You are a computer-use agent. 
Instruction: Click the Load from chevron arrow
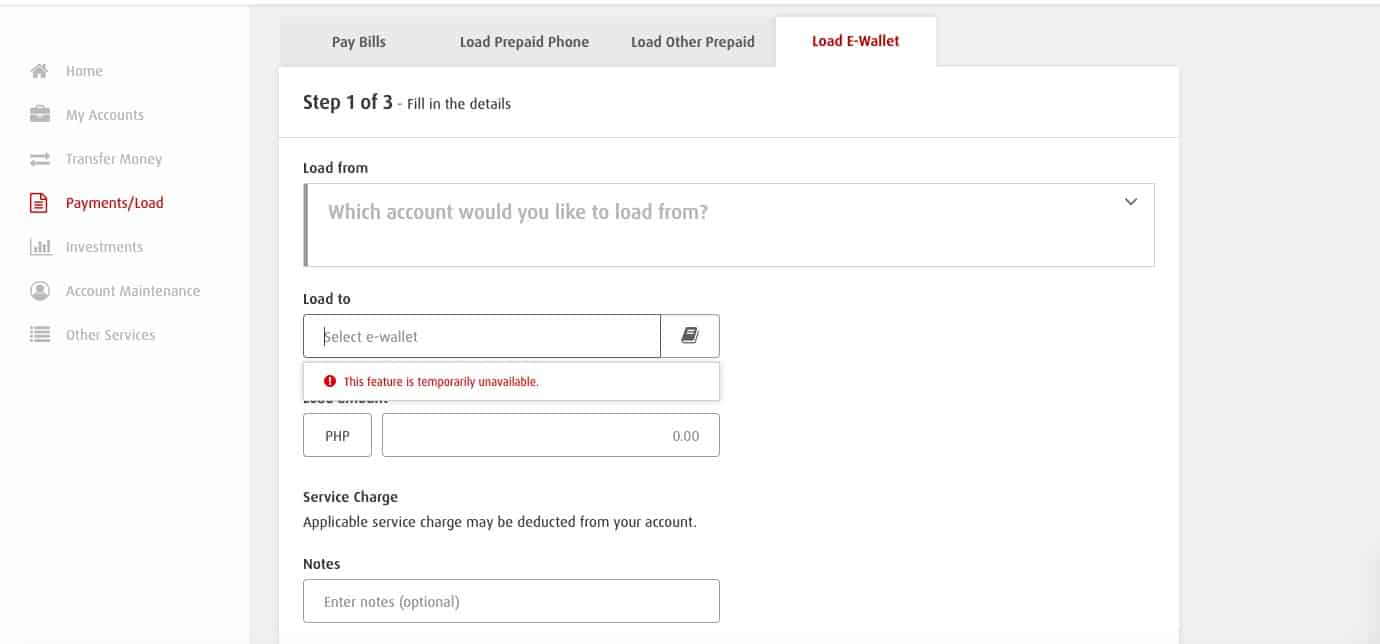point(1131,202)
